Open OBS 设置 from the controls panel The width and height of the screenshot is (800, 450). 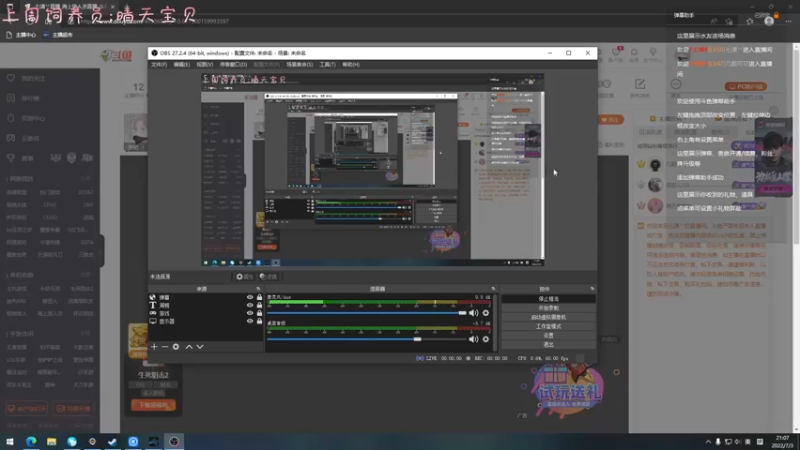[548, 336]
